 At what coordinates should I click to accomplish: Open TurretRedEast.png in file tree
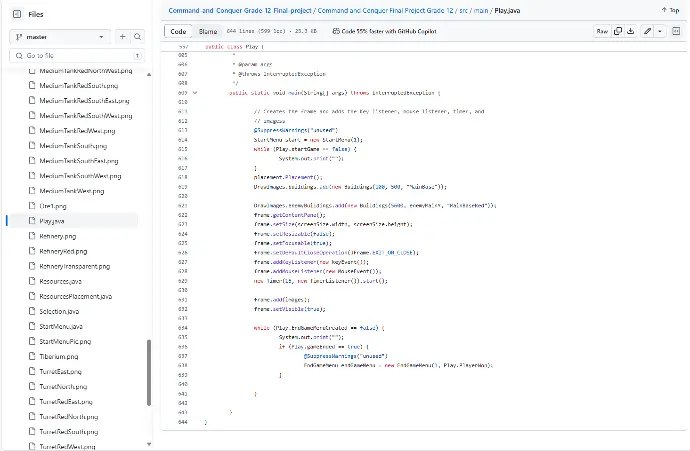click(66, 401)
